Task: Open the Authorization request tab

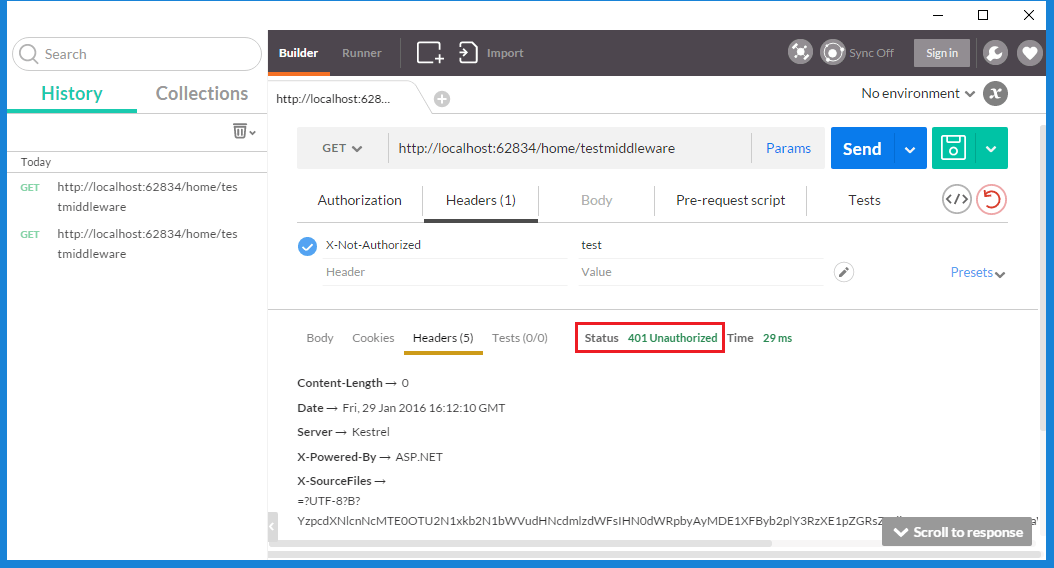Action: pyautogui.click(x=360, y=200)
